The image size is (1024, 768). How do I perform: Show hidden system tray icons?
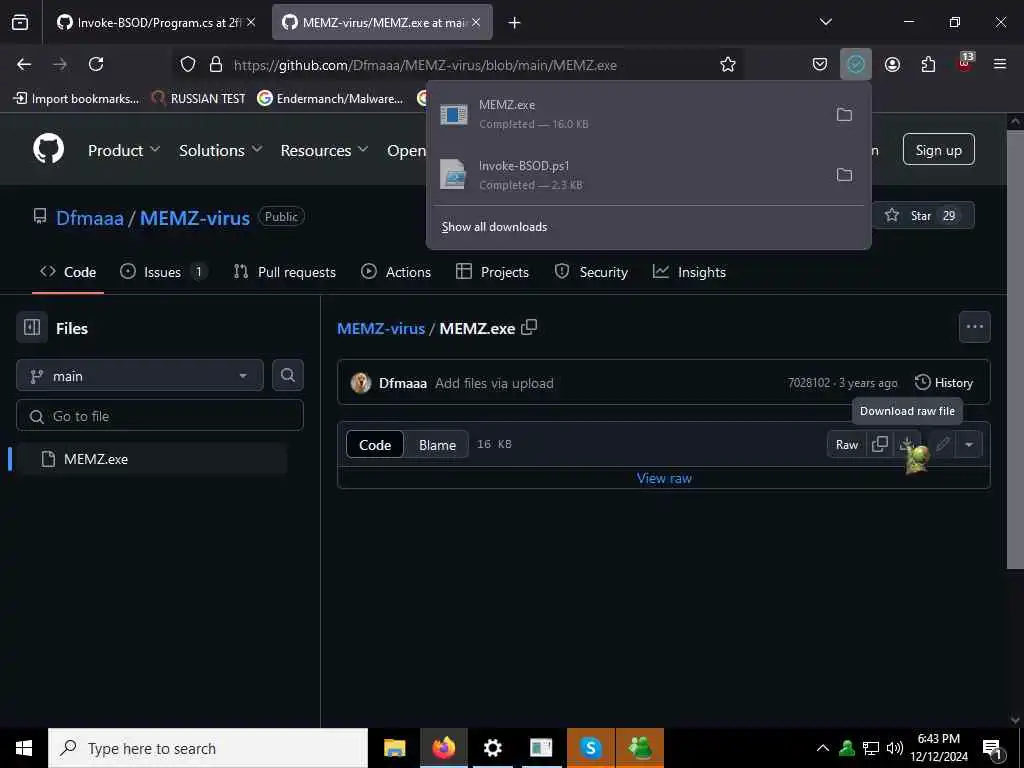click(x=823, y=748)
